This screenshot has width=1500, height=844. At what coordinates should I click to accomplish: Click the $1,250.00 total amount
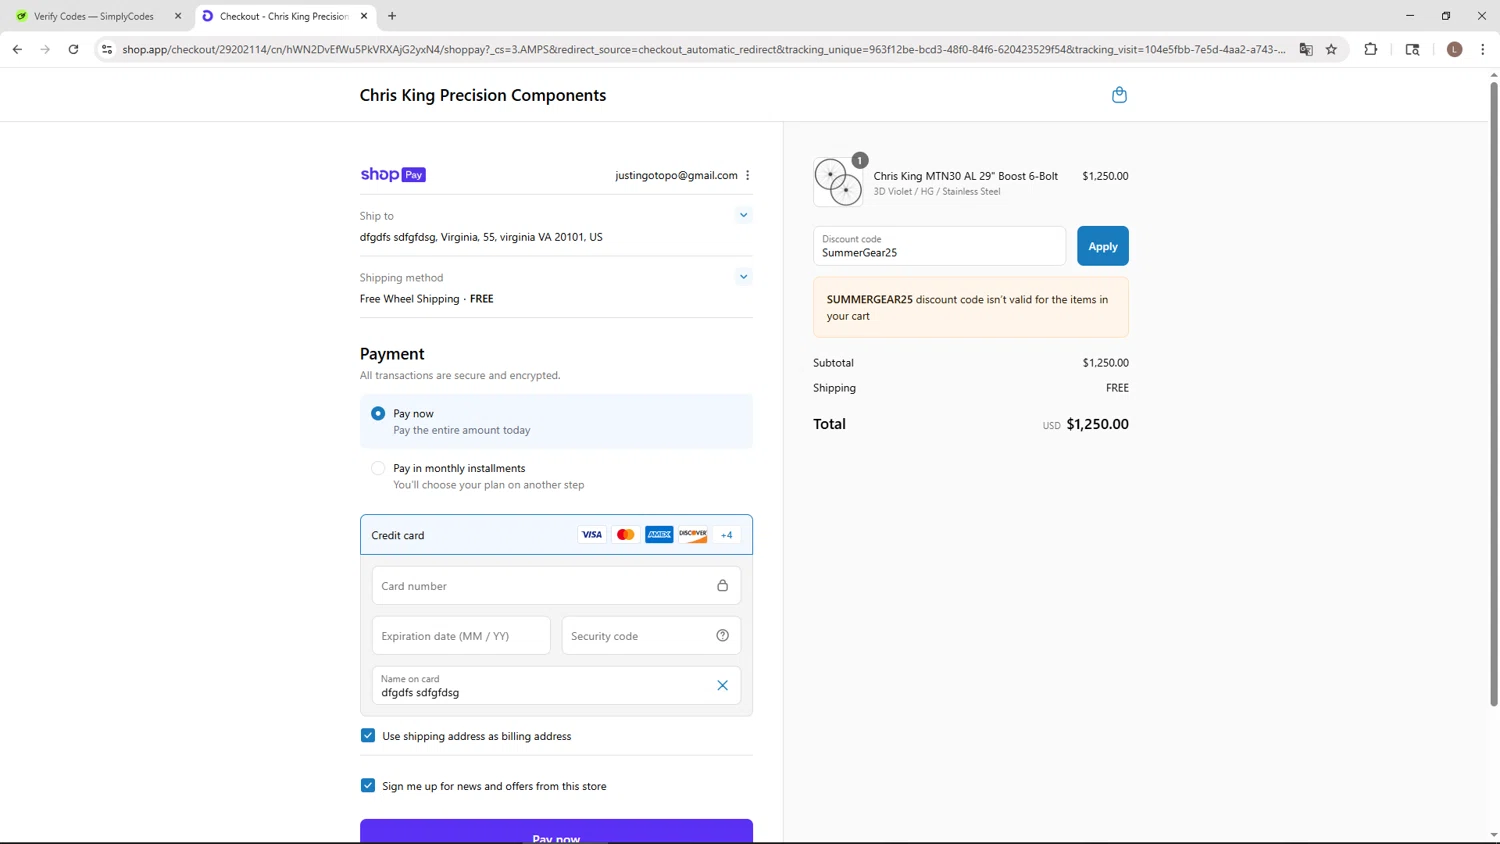pyautogui.click(x=1097, y=424)
